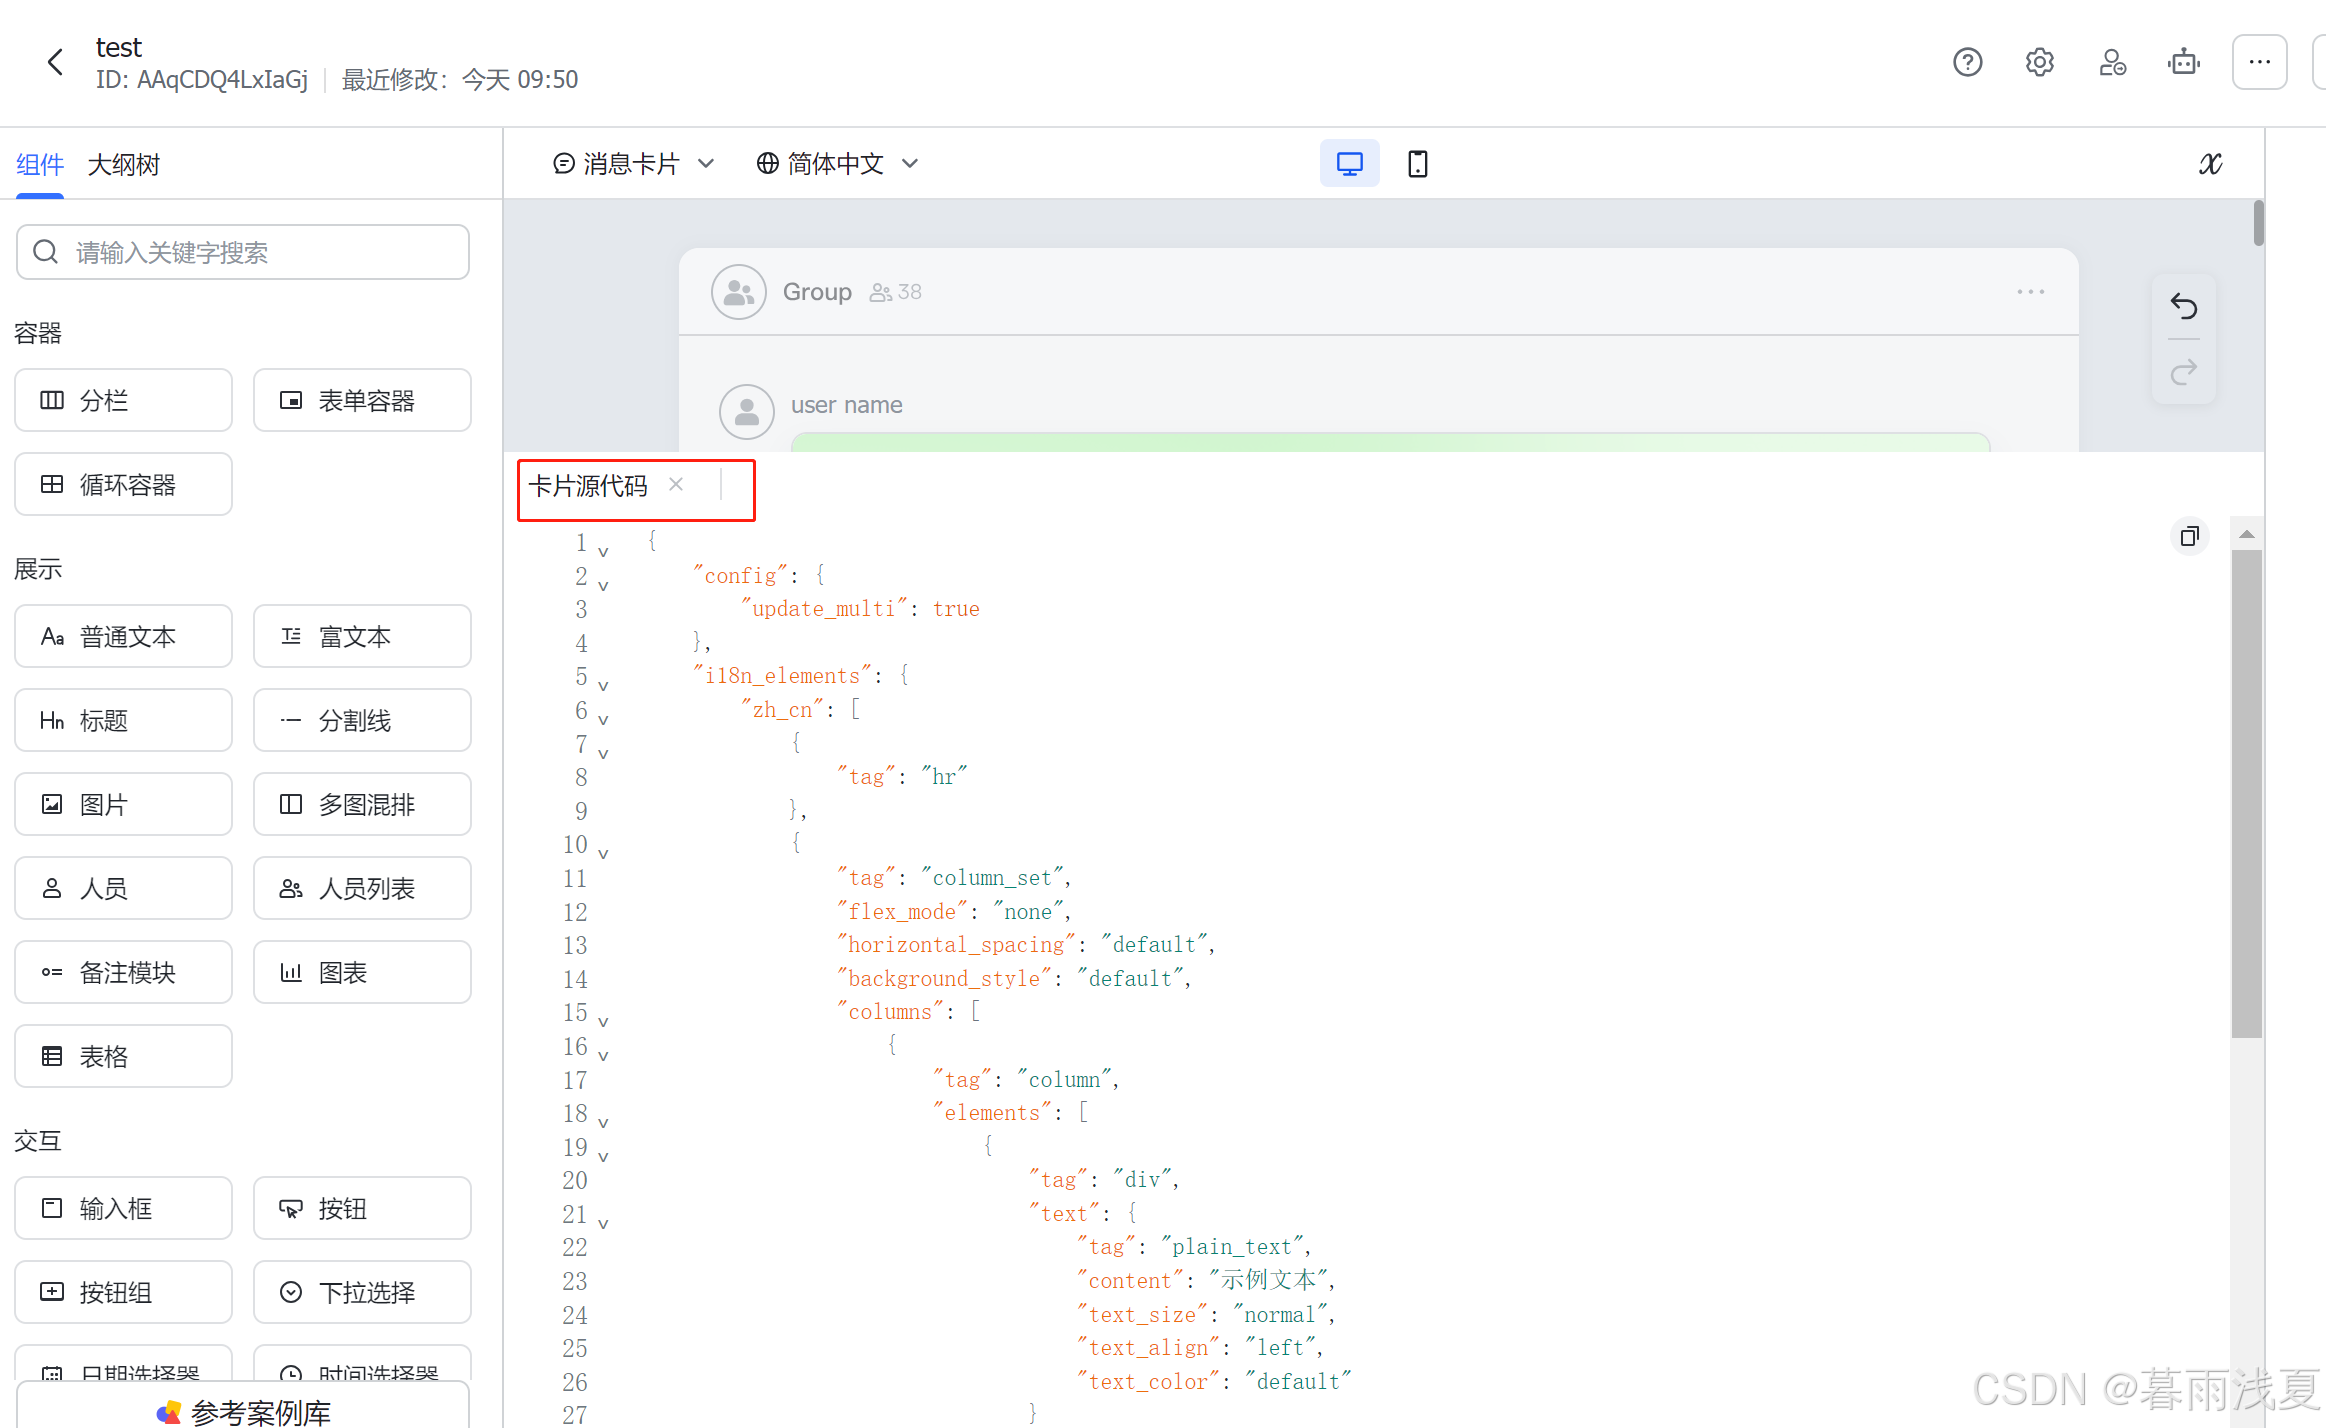
Task: Switch to desktop preview mode
Action: [x=1349, y=163]
